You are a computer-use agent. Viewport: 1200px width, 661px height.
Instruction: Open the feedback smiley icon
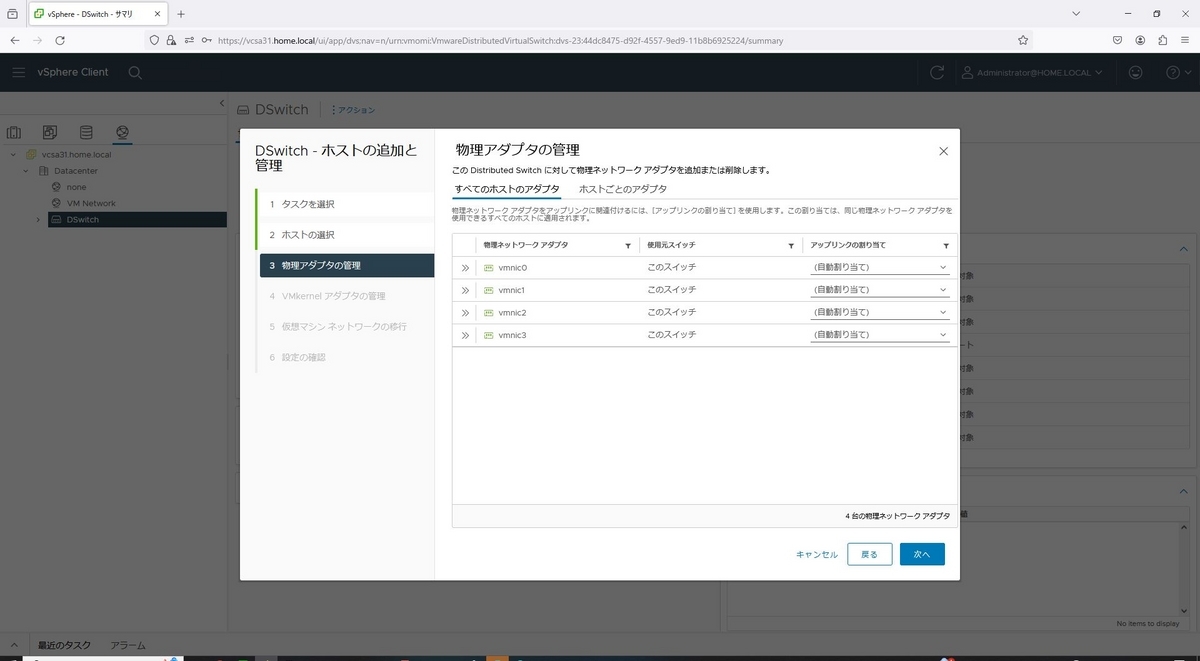(x=1135, y=72)
